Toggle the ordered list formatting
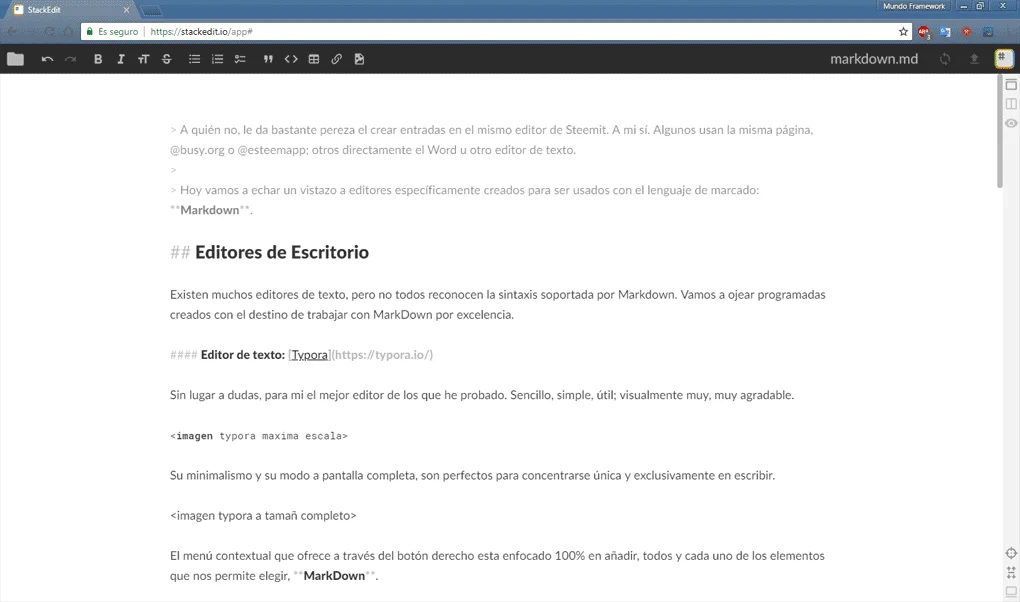The height and width of the screenshot is (602, 1020). 217,58
